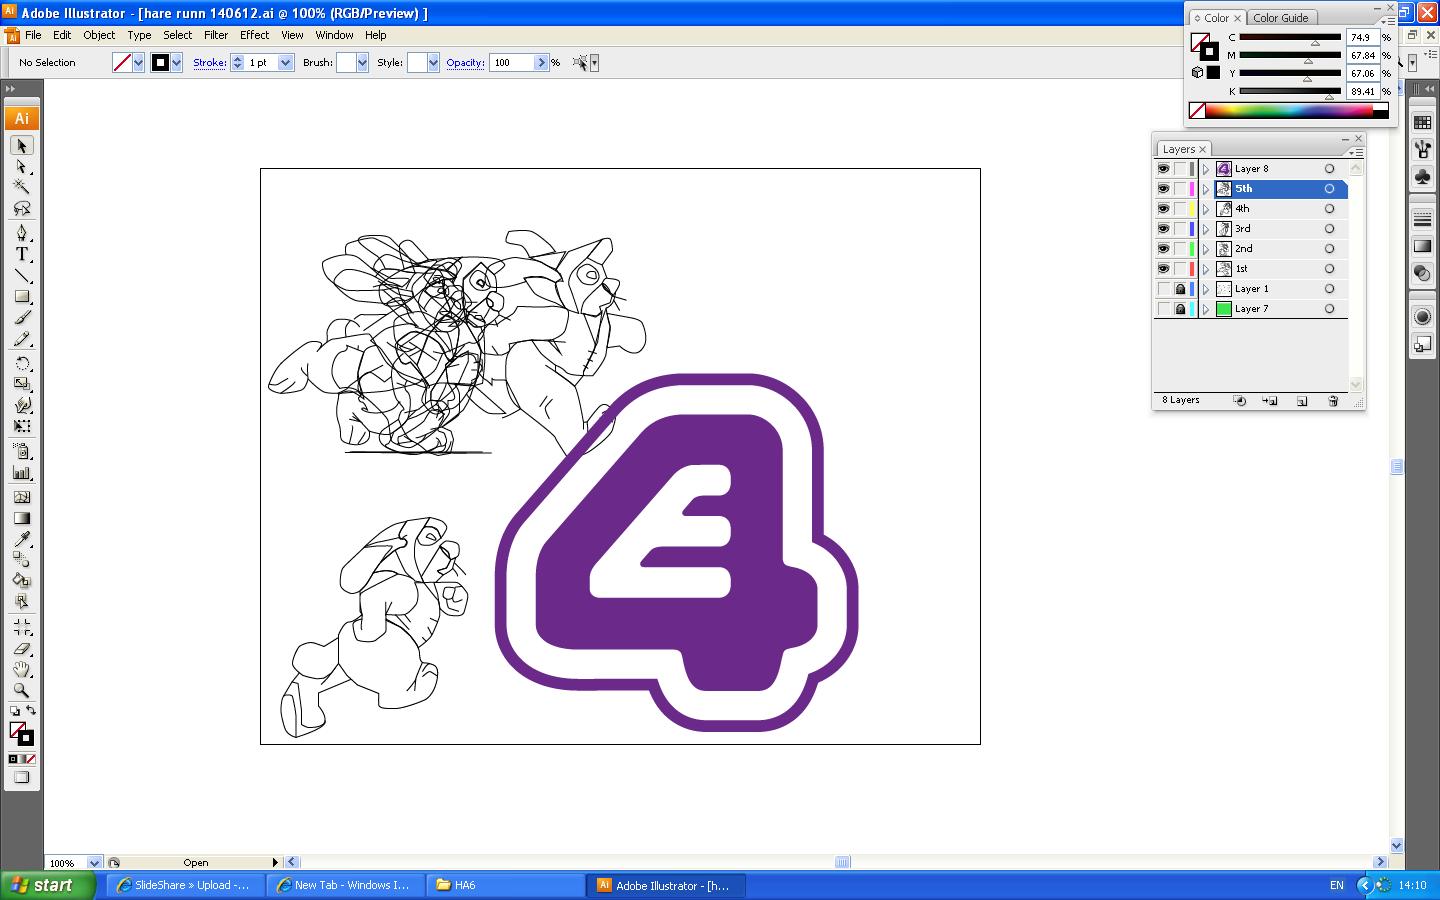The width and height of the screenshot is (1440, 900).
Task: Select the Gradient tool
Action: (x=21, y=518)
